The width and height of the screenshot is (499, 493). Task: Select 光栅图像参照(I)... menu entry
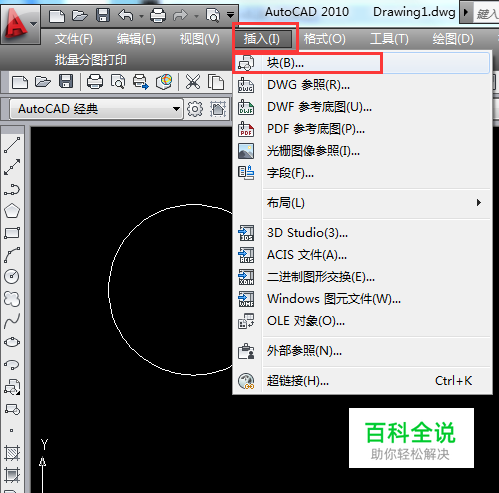click(x=362, y=151)
